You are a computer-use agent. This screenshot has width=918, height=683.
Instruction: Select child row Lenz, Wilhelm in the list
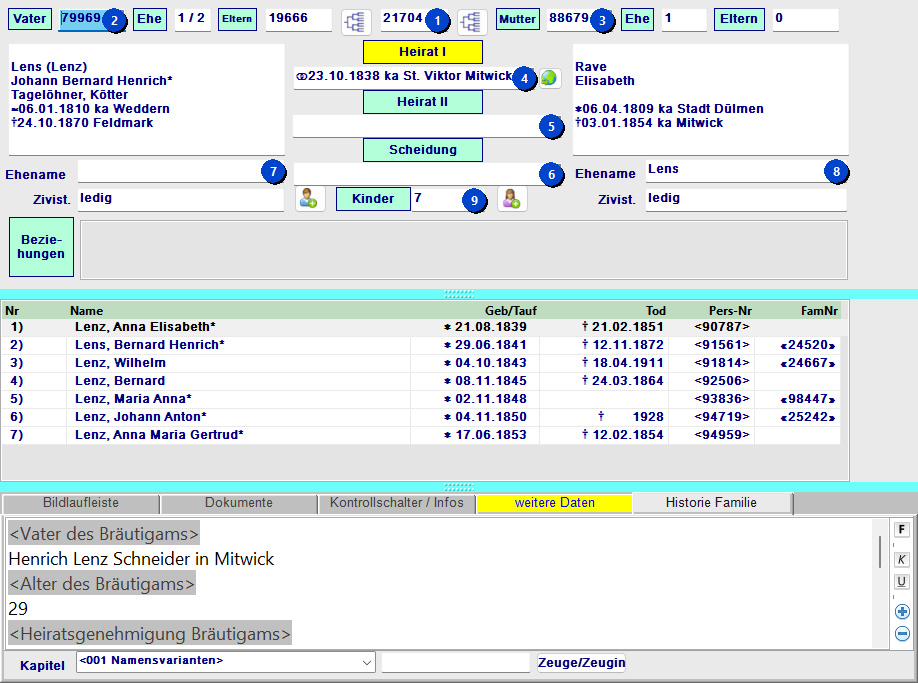[x=120, y=363]
